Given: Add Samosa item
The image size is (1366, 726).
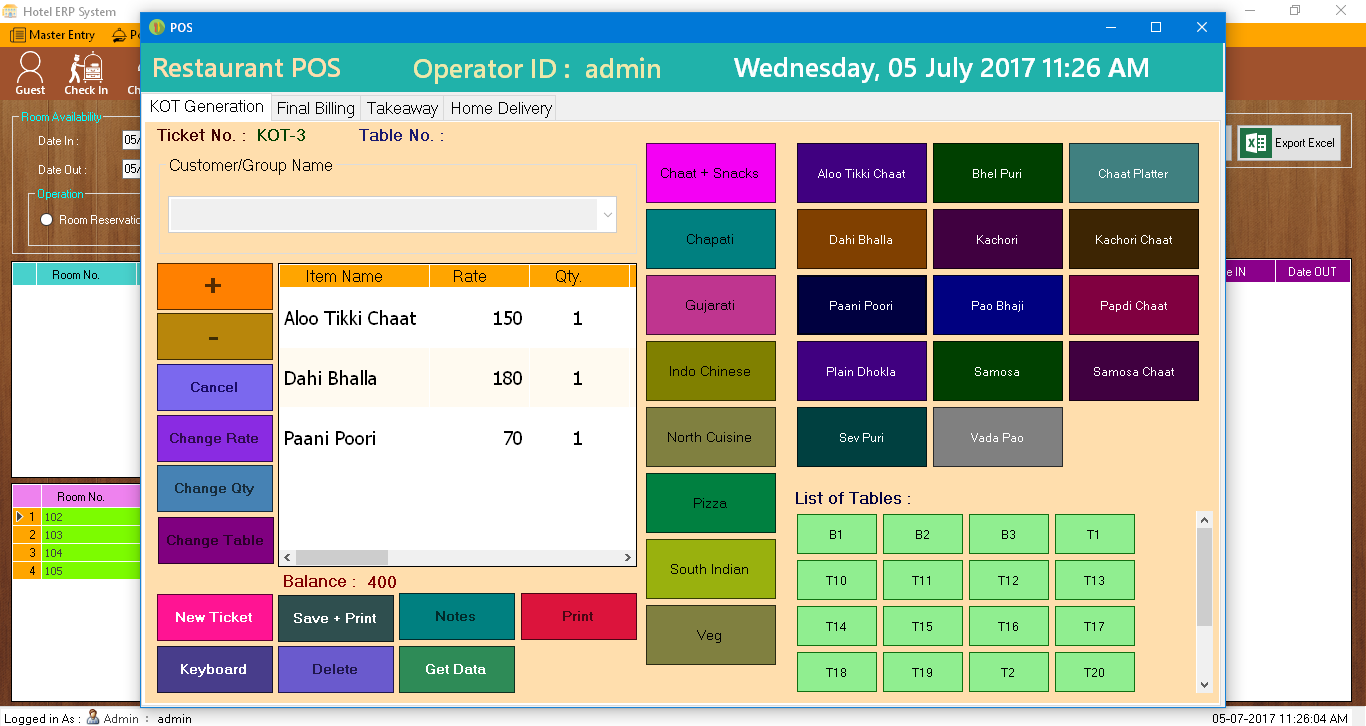Looking at the screenshot, I should pos(998,371).
